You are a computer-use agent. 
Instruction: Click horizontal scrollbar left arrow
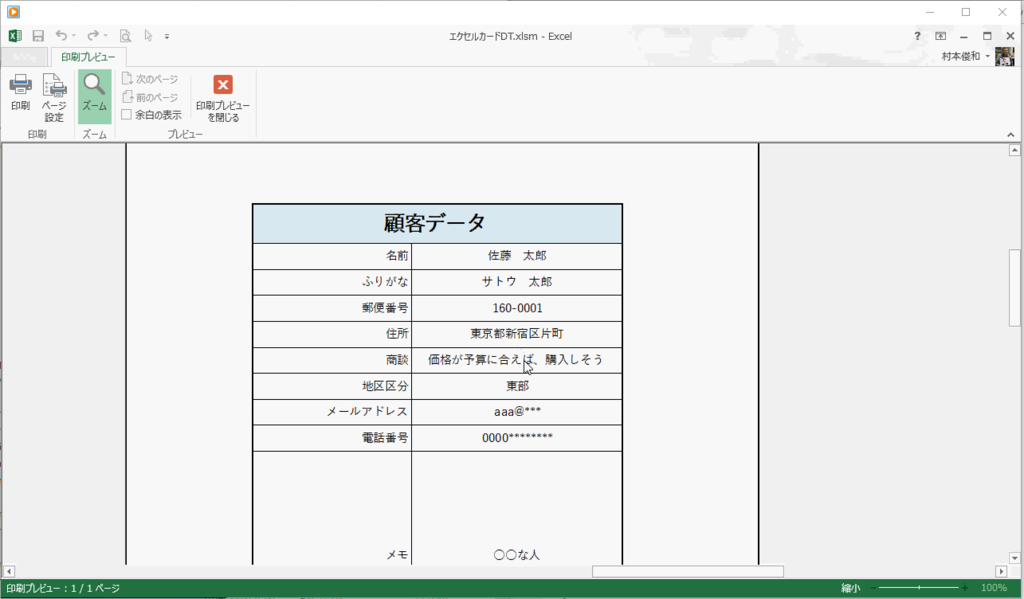(8, 572)
